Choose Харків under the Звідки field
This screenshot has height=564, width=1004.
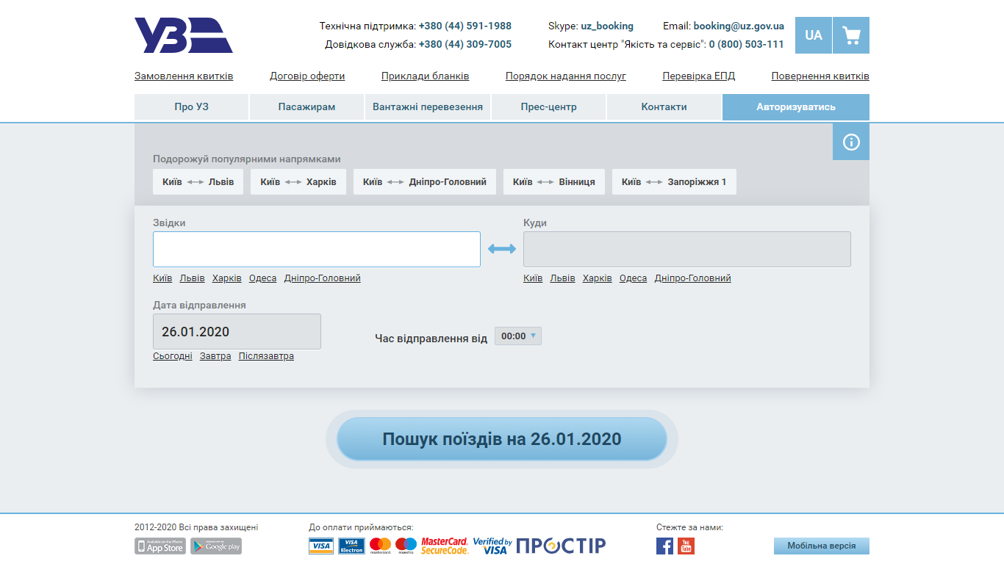pyautogui.click(x=227, y=278)
